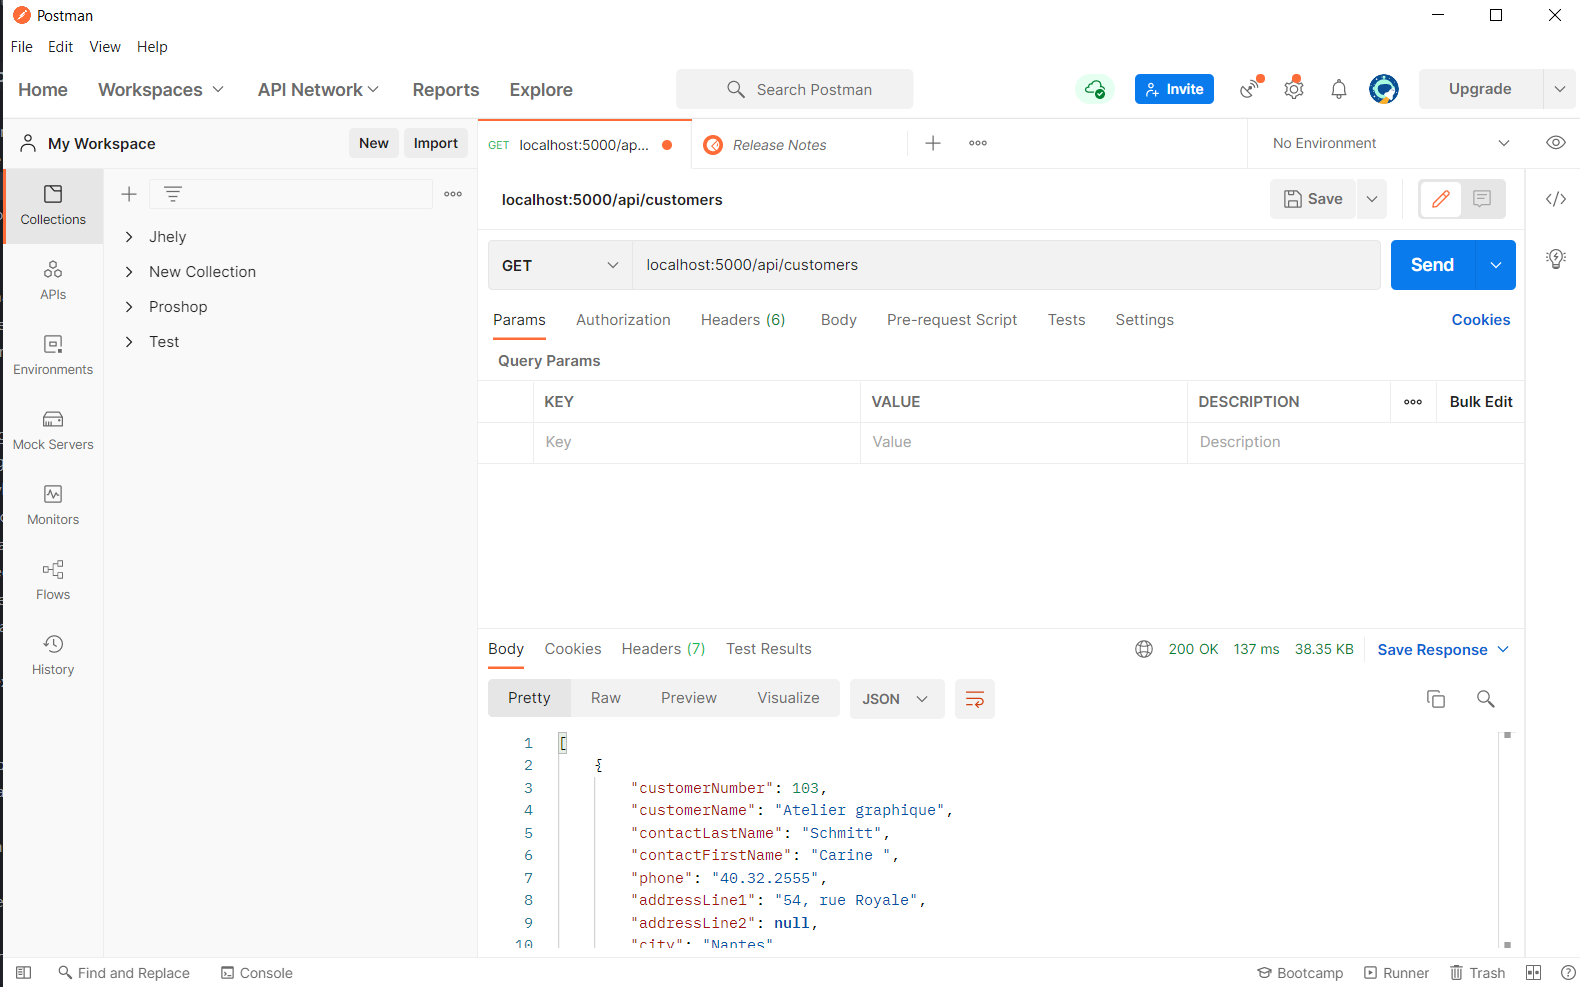1580x987 pixels.
Task: Switch to the response Cookies tab
Action: pyautogui.click(x=573, y=649)
